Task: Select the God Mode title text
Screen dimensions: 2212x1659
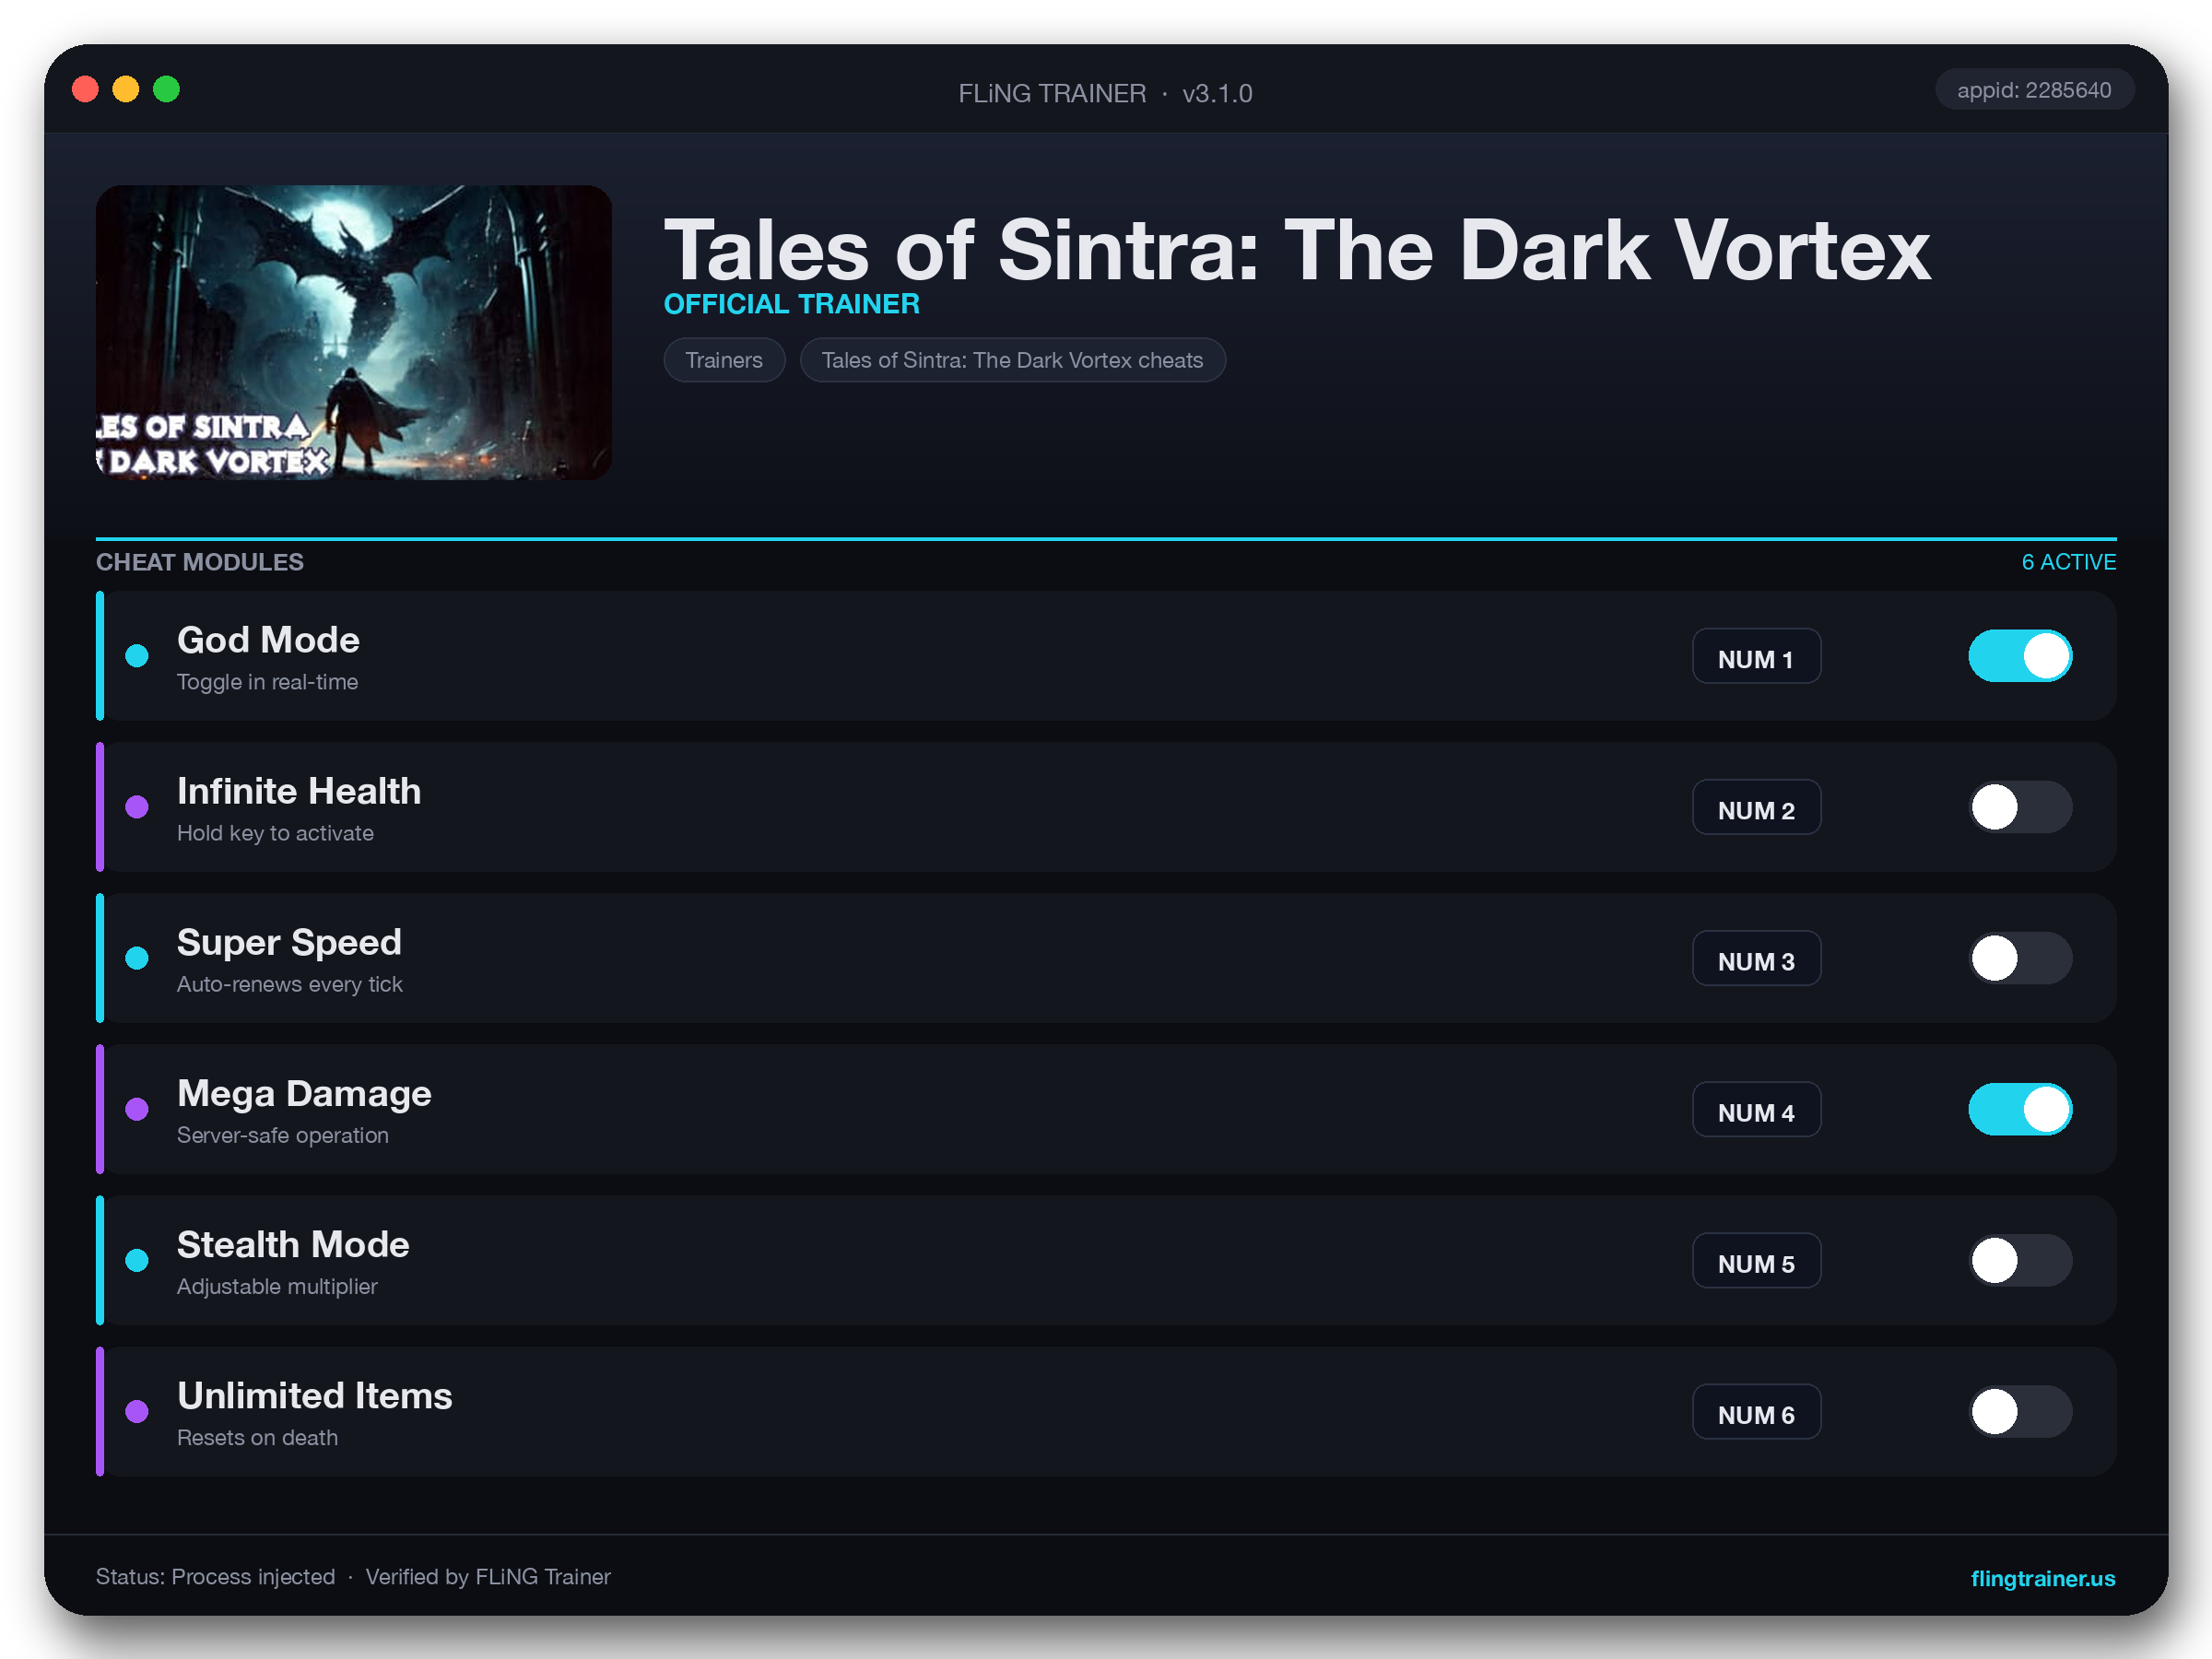Action: pos(268,640)
